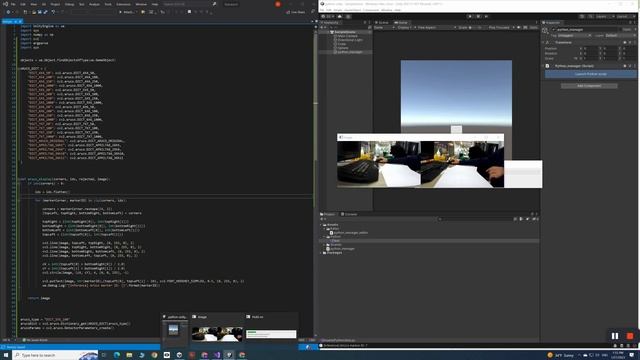Open the GameObject menu in Unity
The width and height of the screenshot is (640, 360).
pos(353,10)
